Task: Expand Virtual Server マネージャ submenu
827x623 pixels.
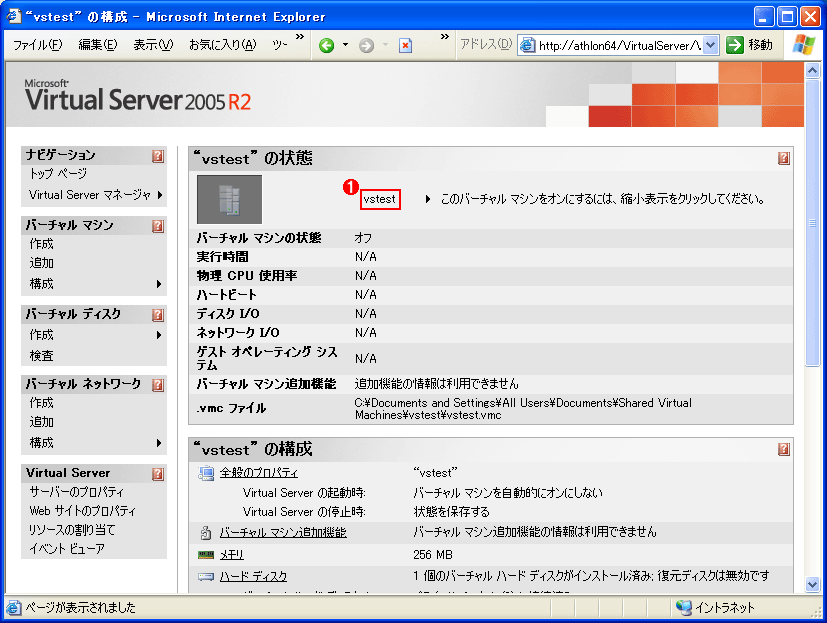Action: pyautogui.click(x=160, y=195)
